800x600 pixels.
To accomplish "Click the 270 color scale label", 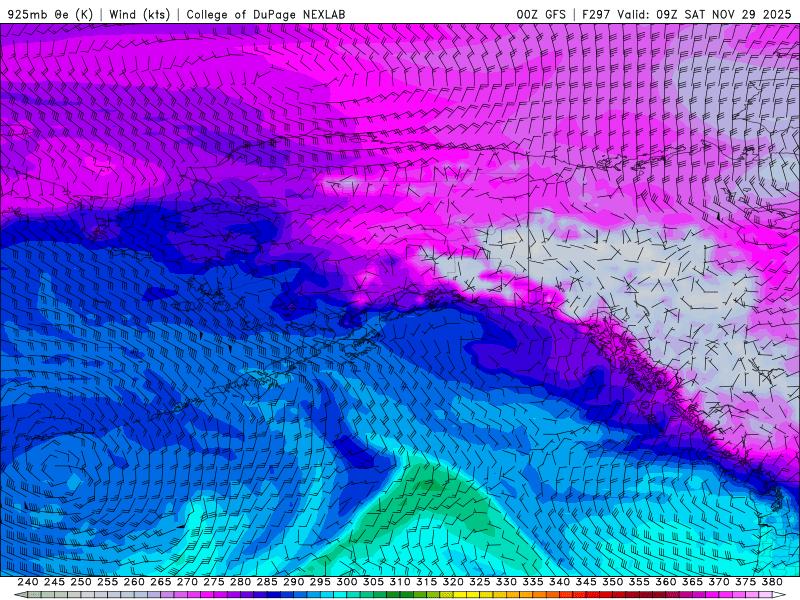I will coord(187,582).
